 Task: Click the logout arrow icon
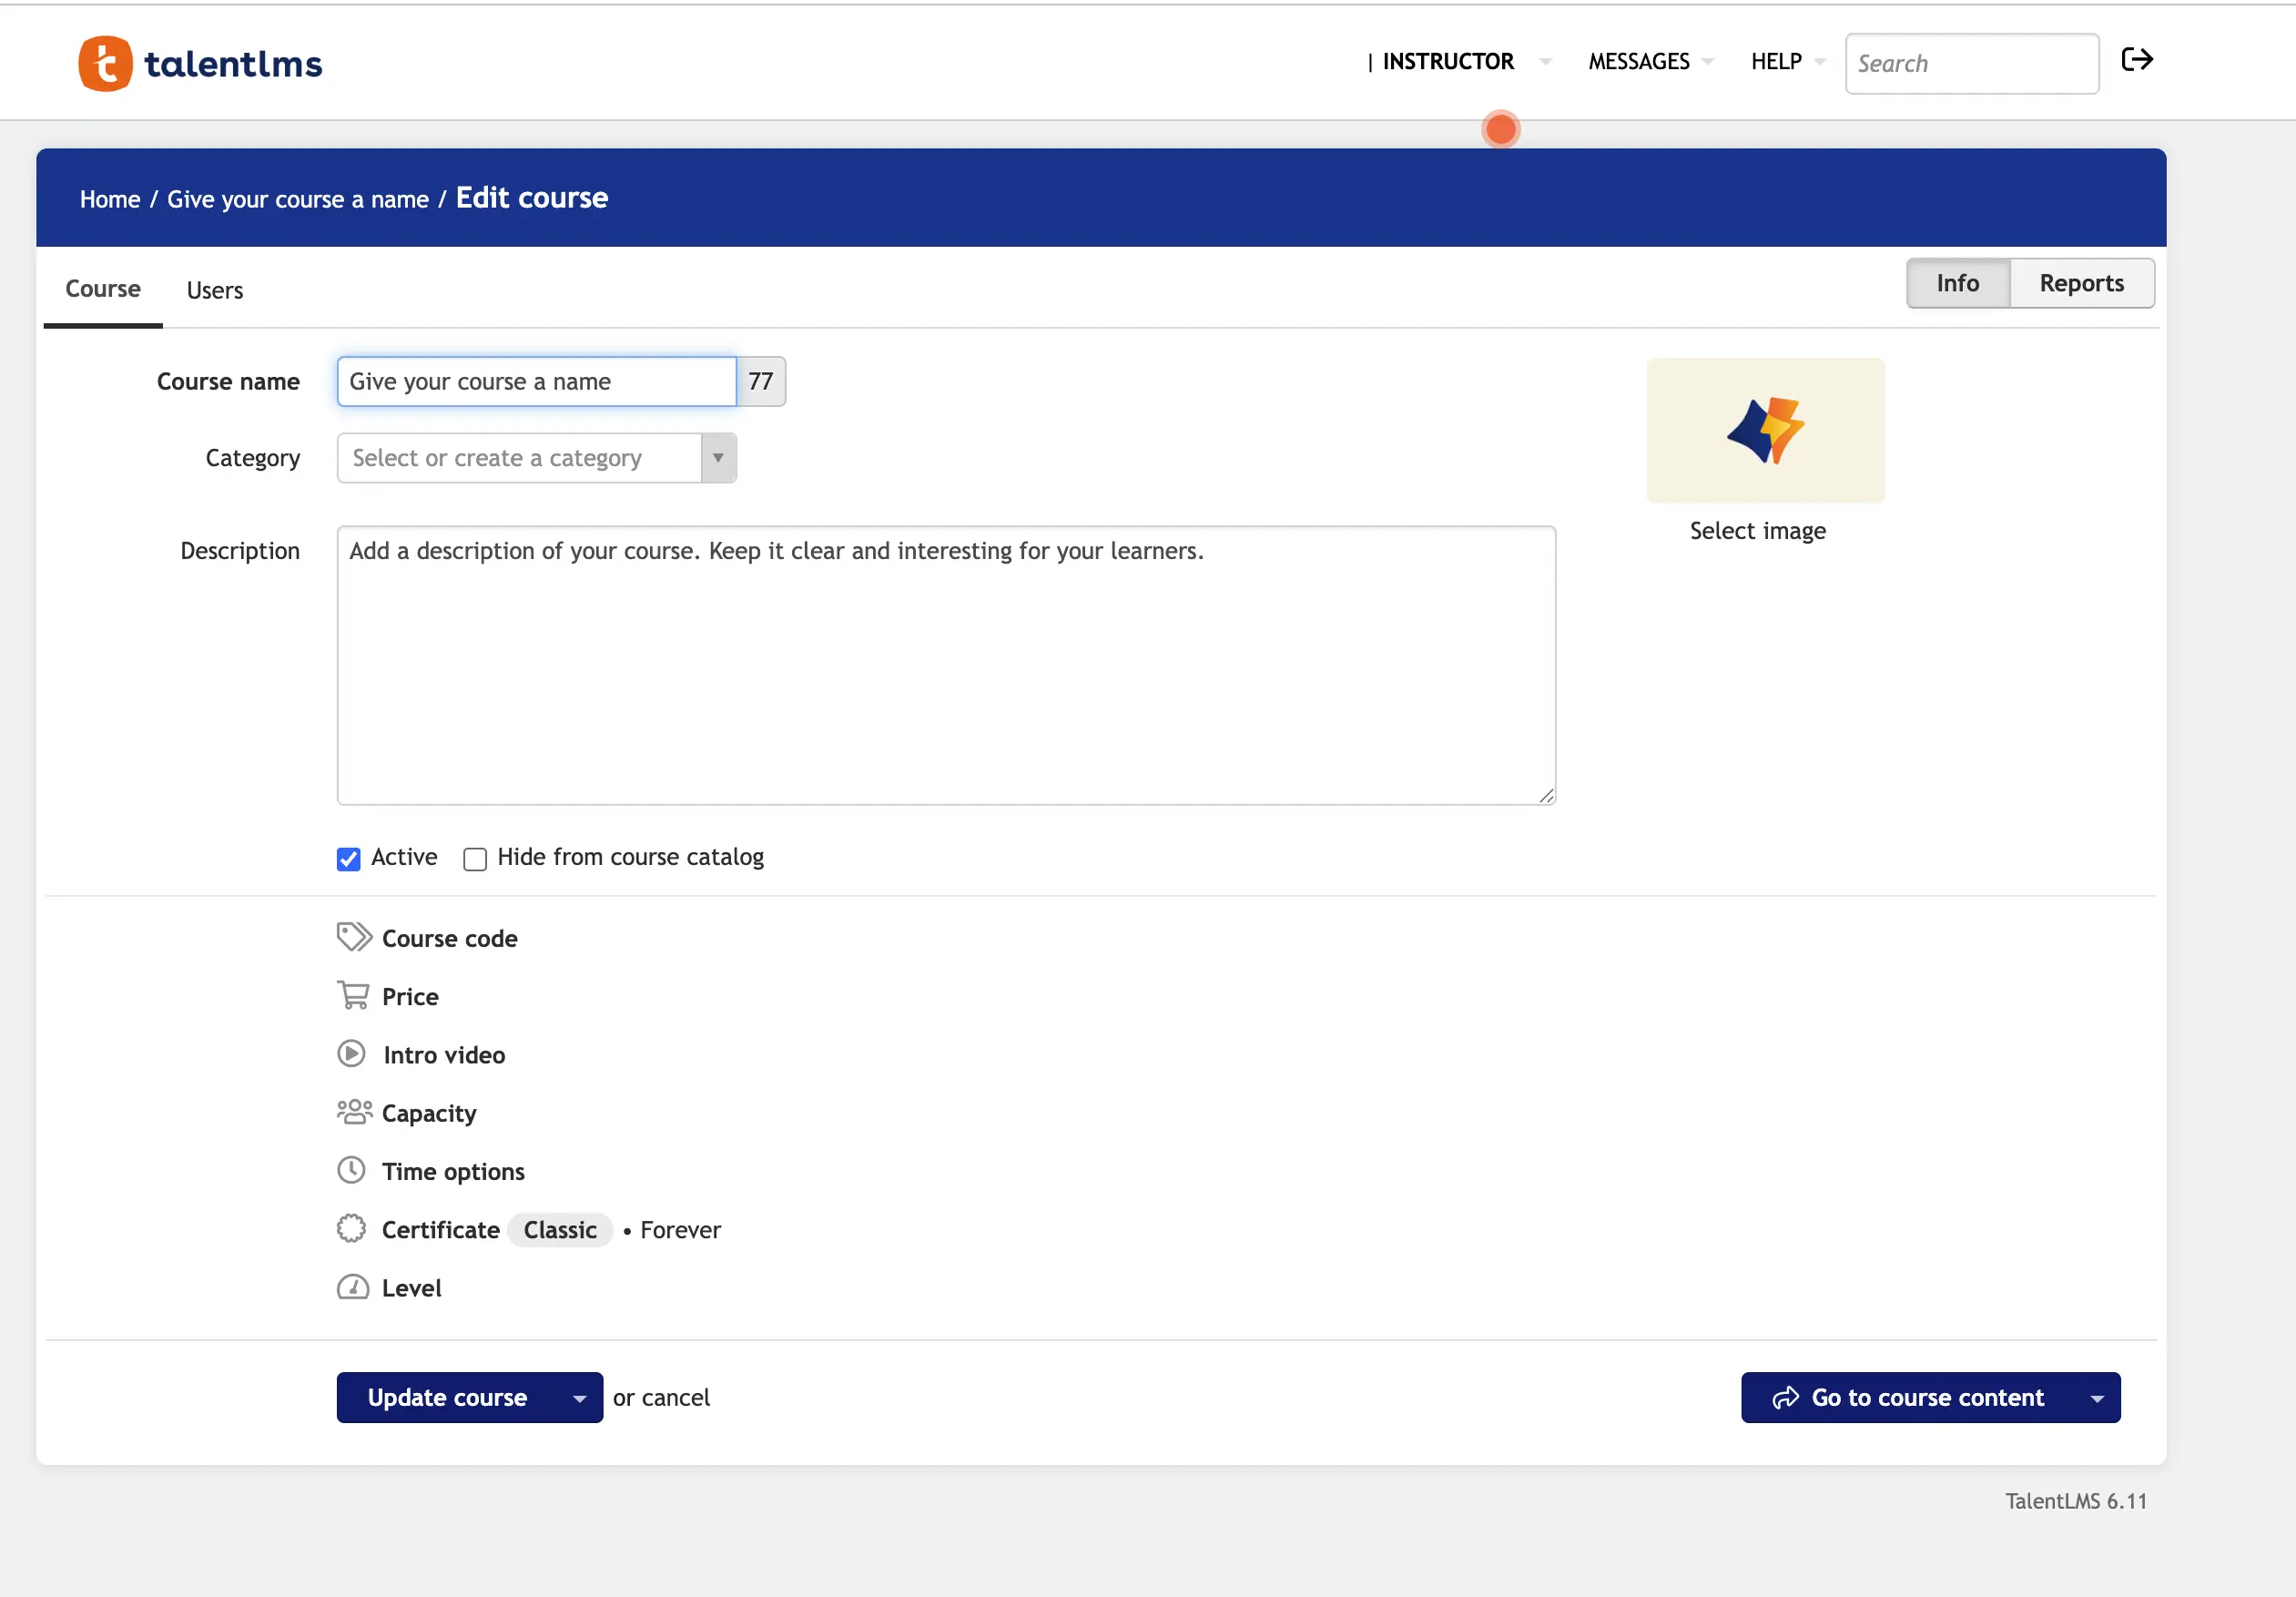[x=2137, y=60]
